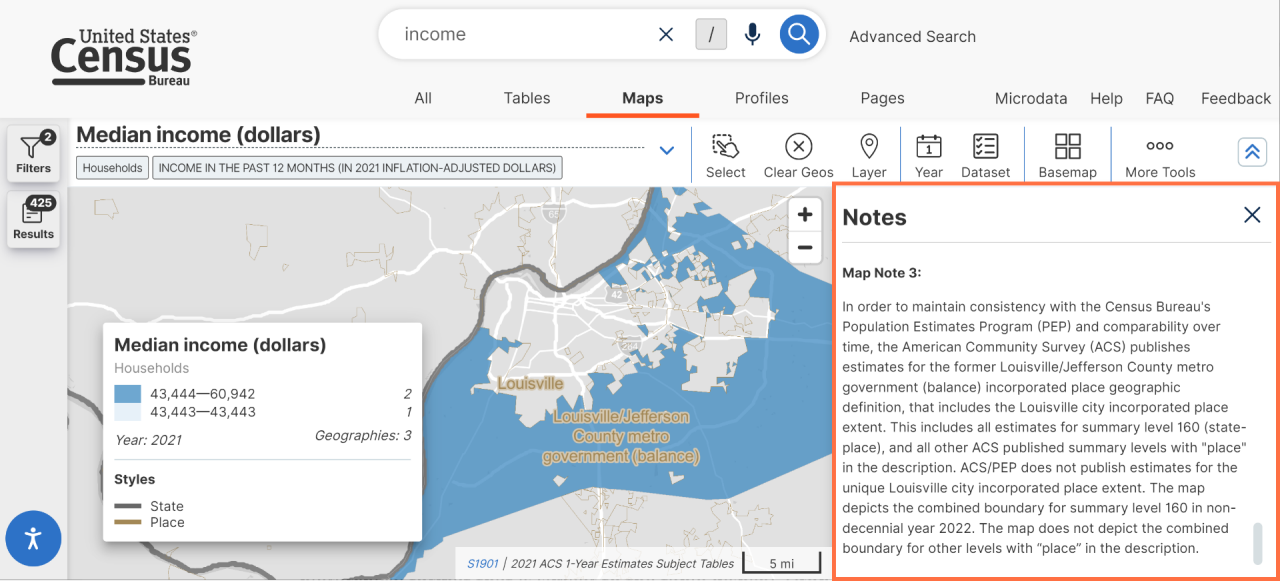Screen dimensions: 1280x581
Task: Start voice search with microphone
Action: (x=753, y=34)
